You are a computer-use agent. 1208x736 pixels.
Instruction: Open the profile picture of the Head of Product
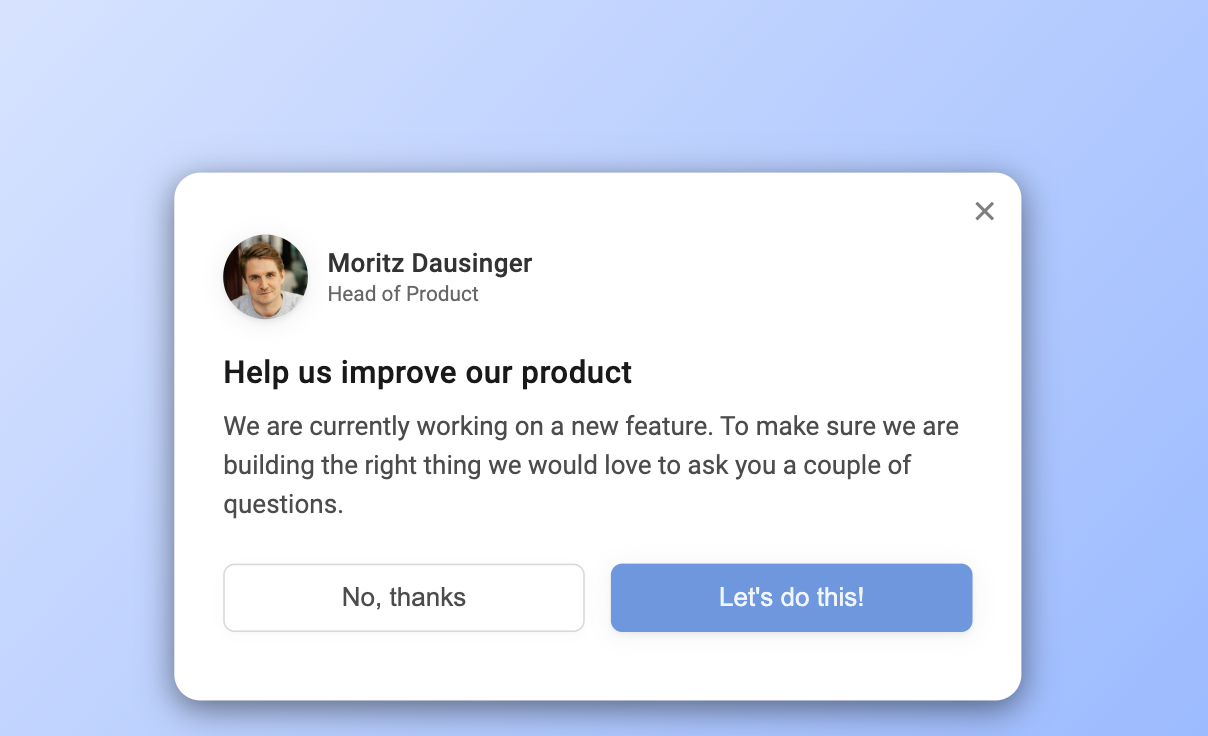tap(265, 276)
